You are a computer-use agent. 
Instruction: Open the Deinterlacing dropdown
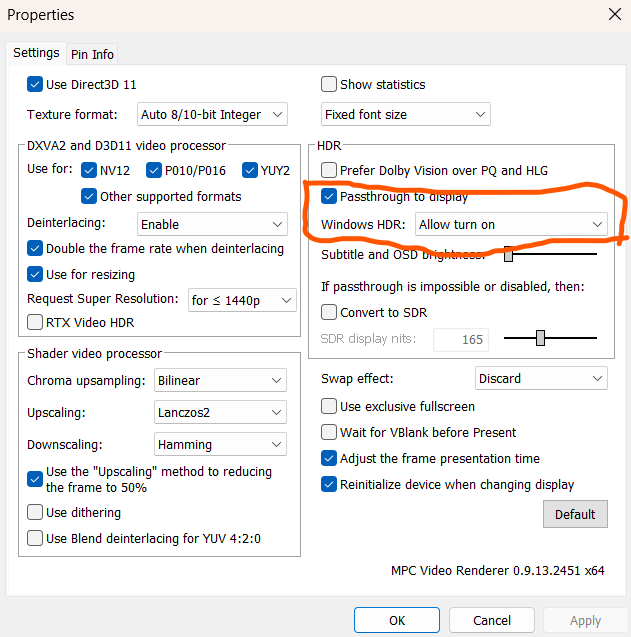[212, 224]
